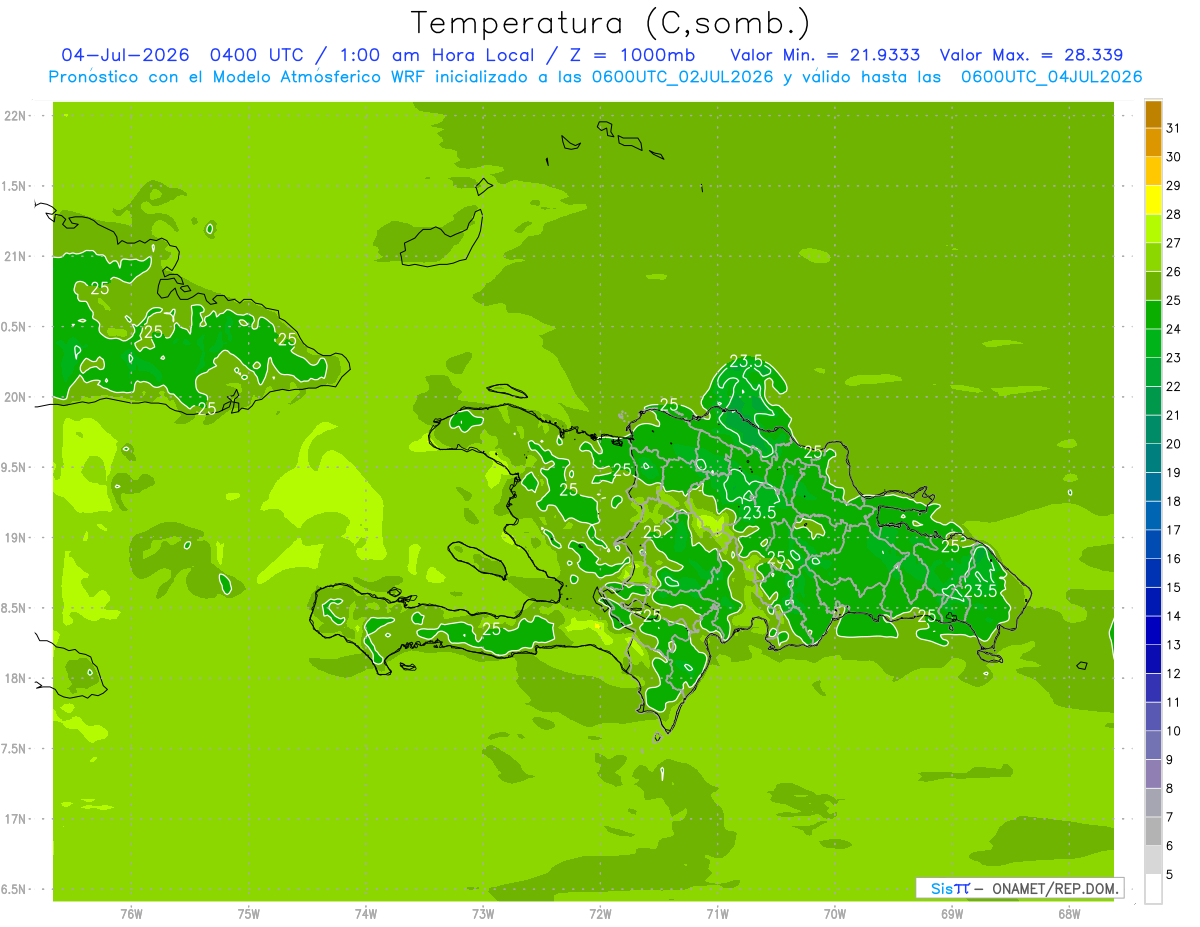
Task: Click the '20N' latitude axis label
Action: tap(15, 397)
